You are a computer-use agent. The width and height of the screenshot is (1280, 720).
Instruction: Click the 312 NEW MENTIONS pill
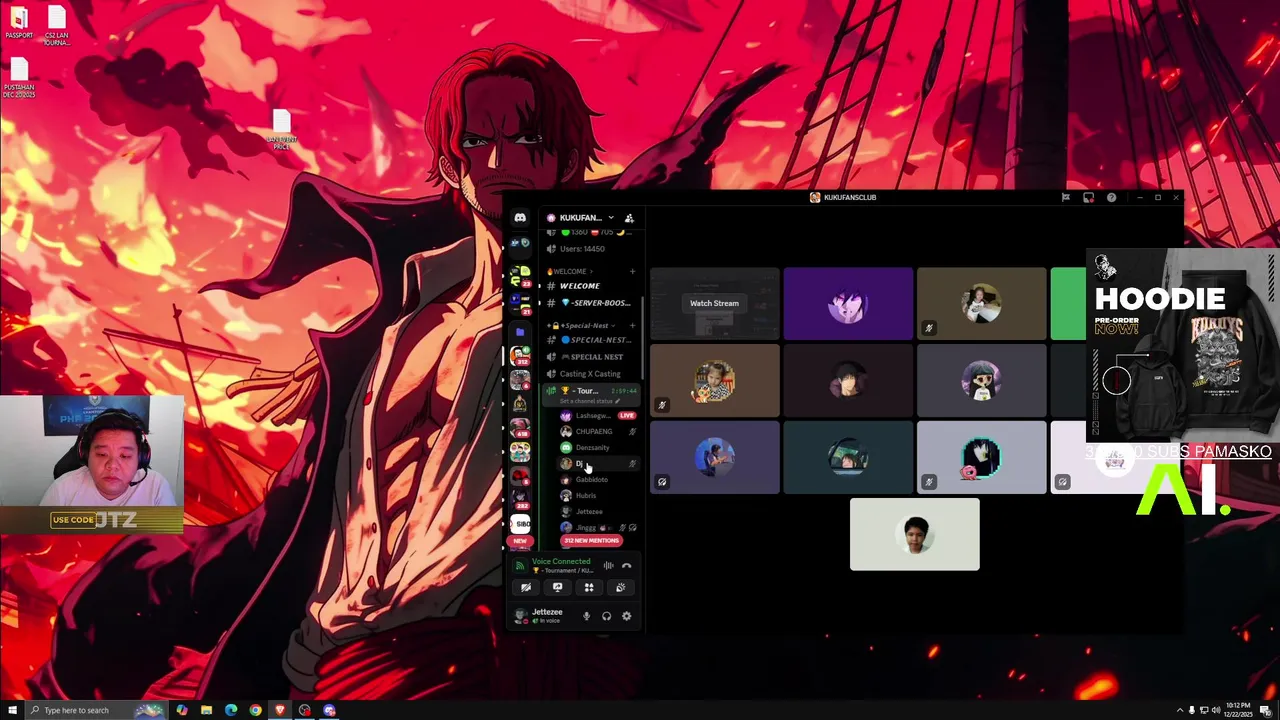tap(591, 540)
